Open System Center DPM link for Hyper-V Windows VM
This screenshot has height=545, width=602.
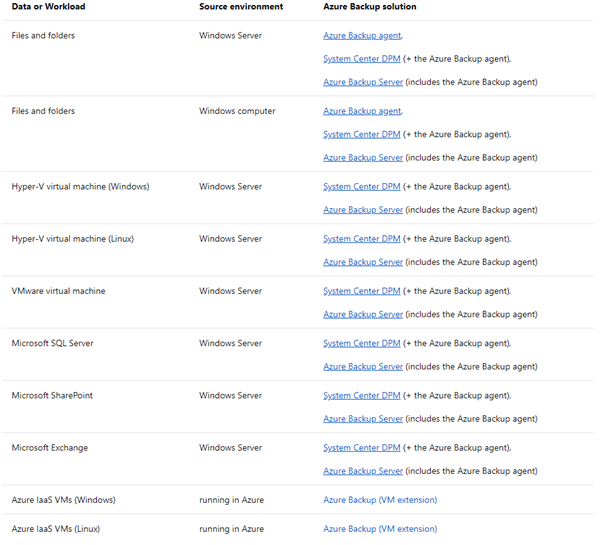coord(362,187)
